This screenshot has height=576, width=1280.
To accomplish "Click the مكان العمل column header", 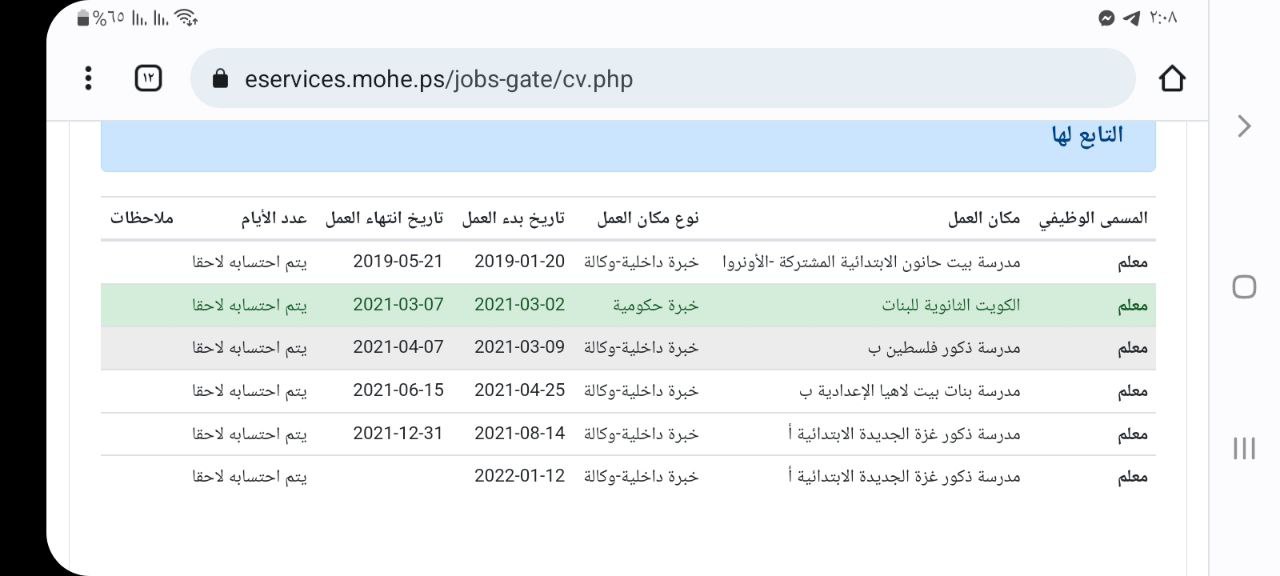I will (984, 218).
